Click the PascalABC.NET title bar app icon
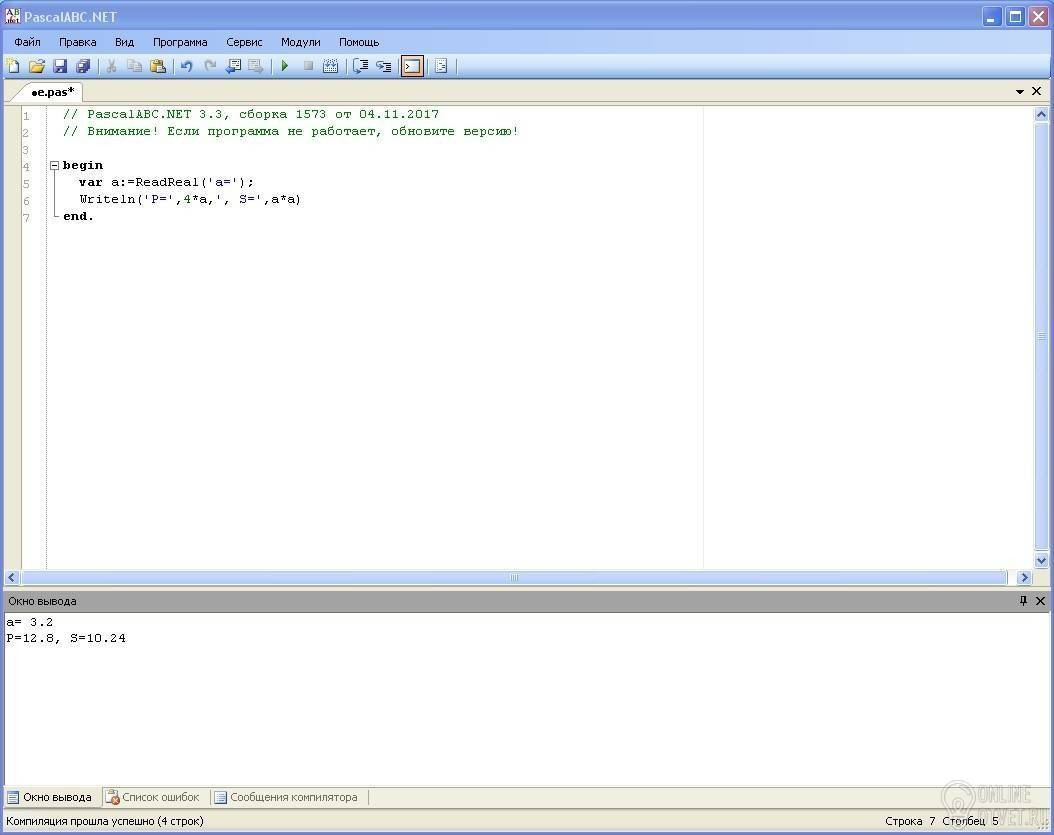 click(x=13, y=16)
